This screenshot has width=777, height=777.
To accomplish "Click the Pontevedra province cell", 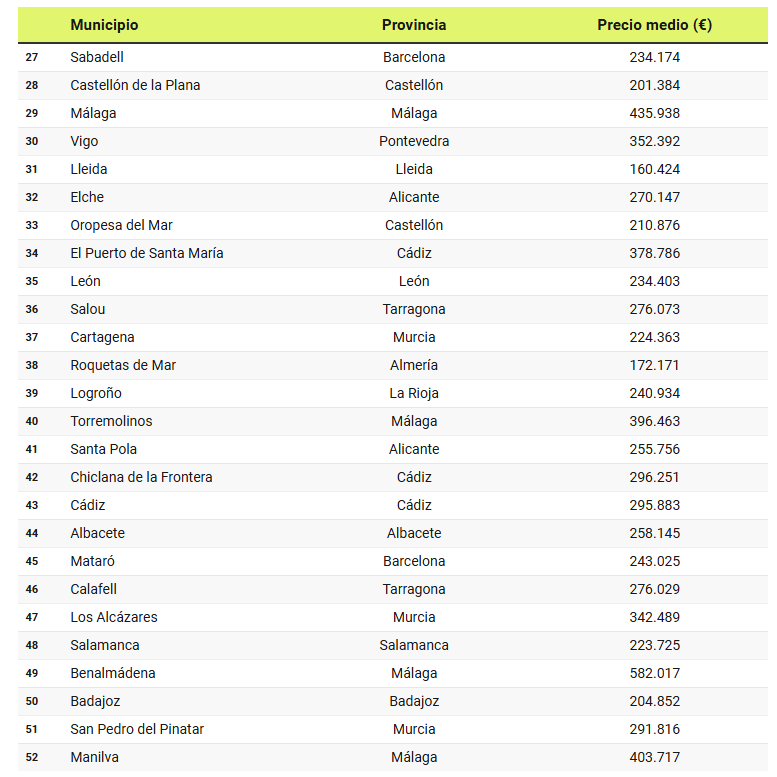I will (414, 141).
